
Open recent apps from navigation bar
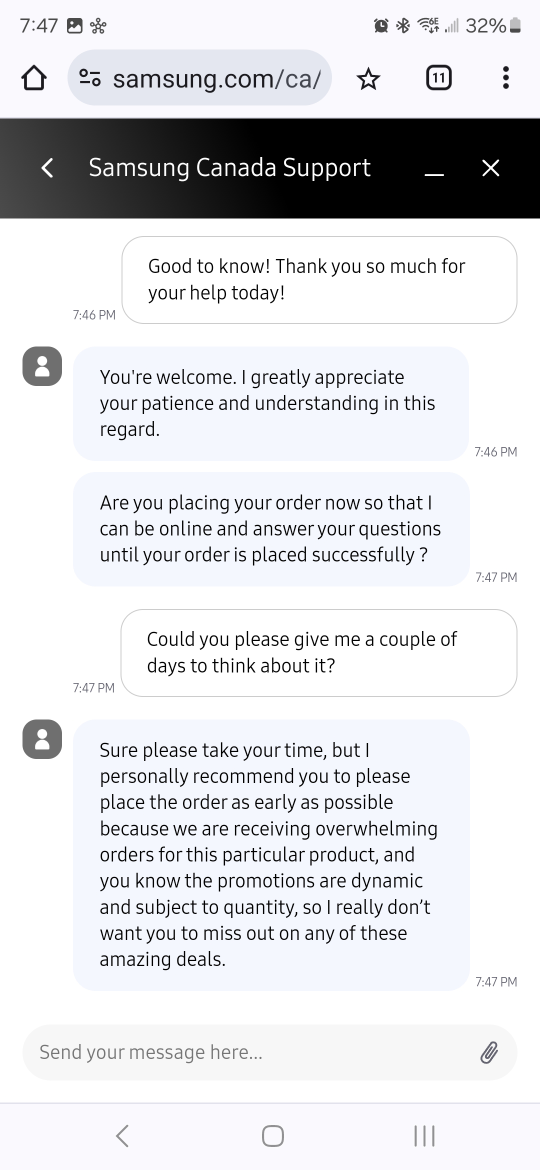(424, 1136)
